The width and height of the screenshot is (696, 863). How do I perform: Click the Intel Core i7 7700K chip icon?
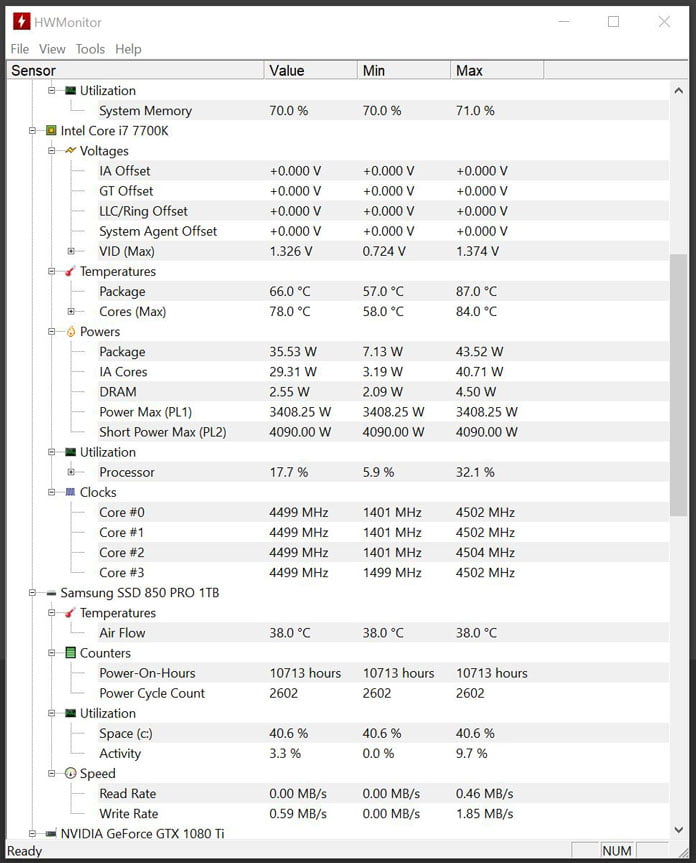tap(51, 130)
